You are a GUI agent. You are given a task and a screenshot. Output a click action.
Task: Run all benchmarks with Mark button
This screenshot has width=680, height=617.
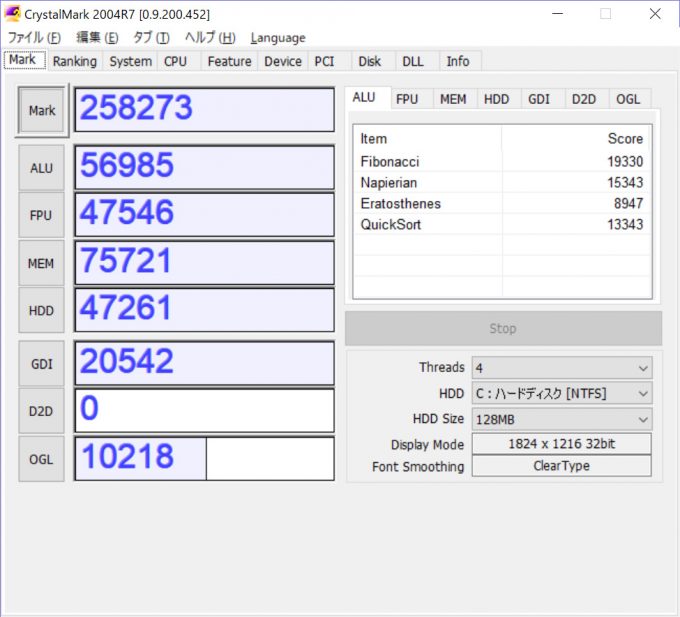click(x=42, y=110)
